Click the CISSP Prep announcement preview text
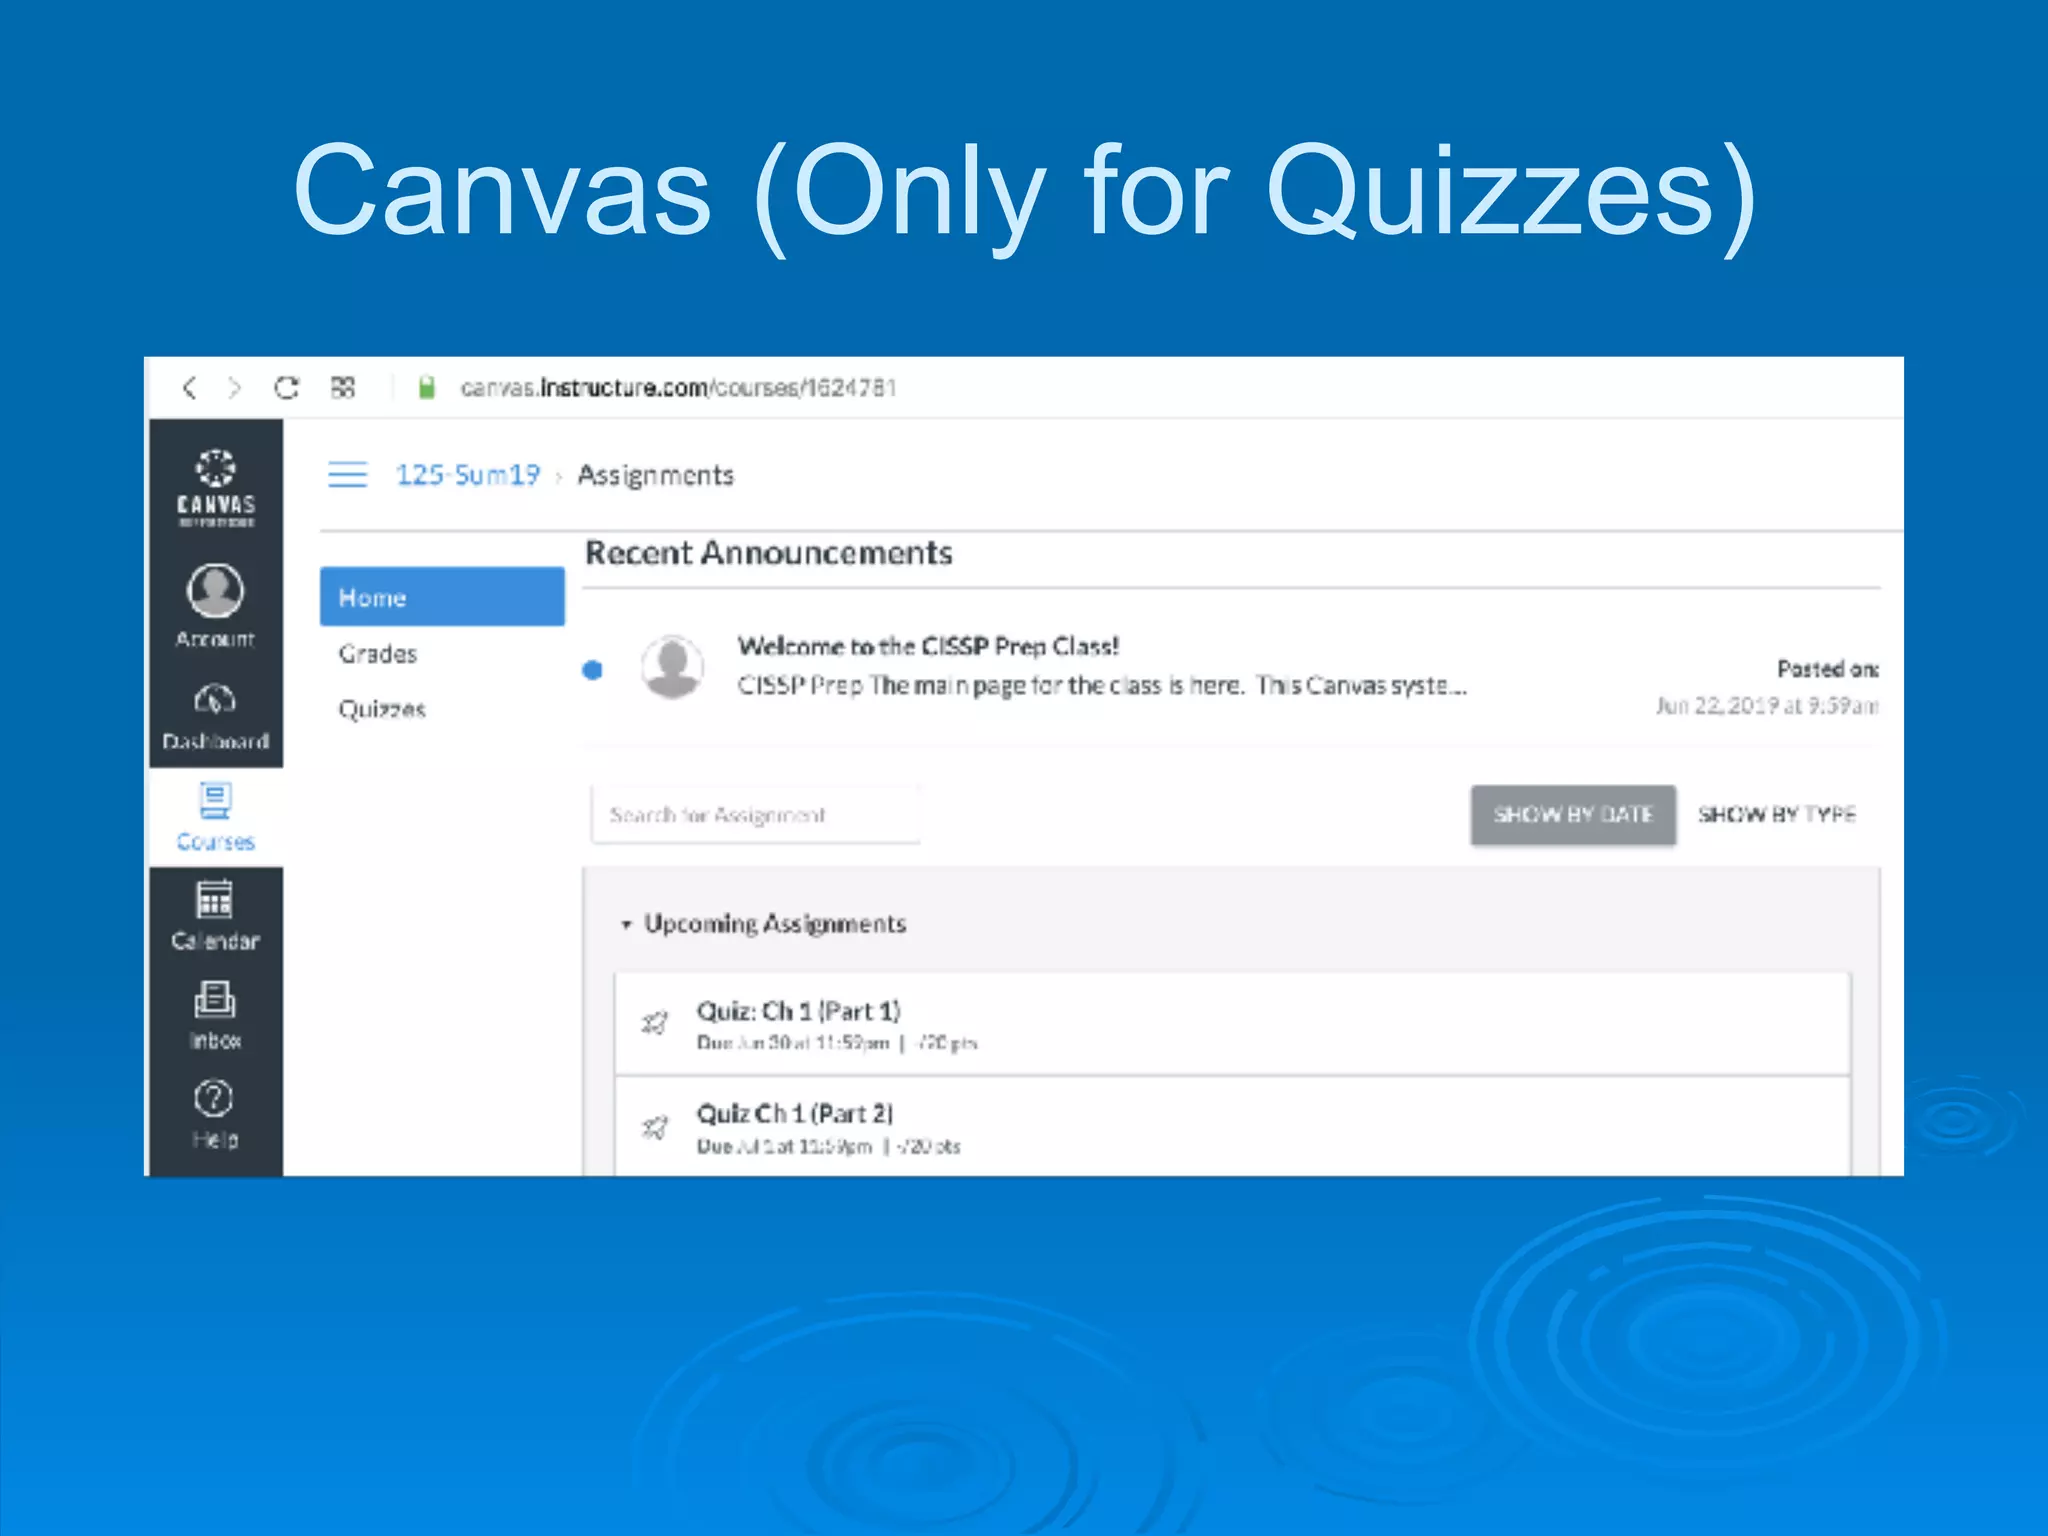The image size is (2048, 1536). click(1102, 686)
